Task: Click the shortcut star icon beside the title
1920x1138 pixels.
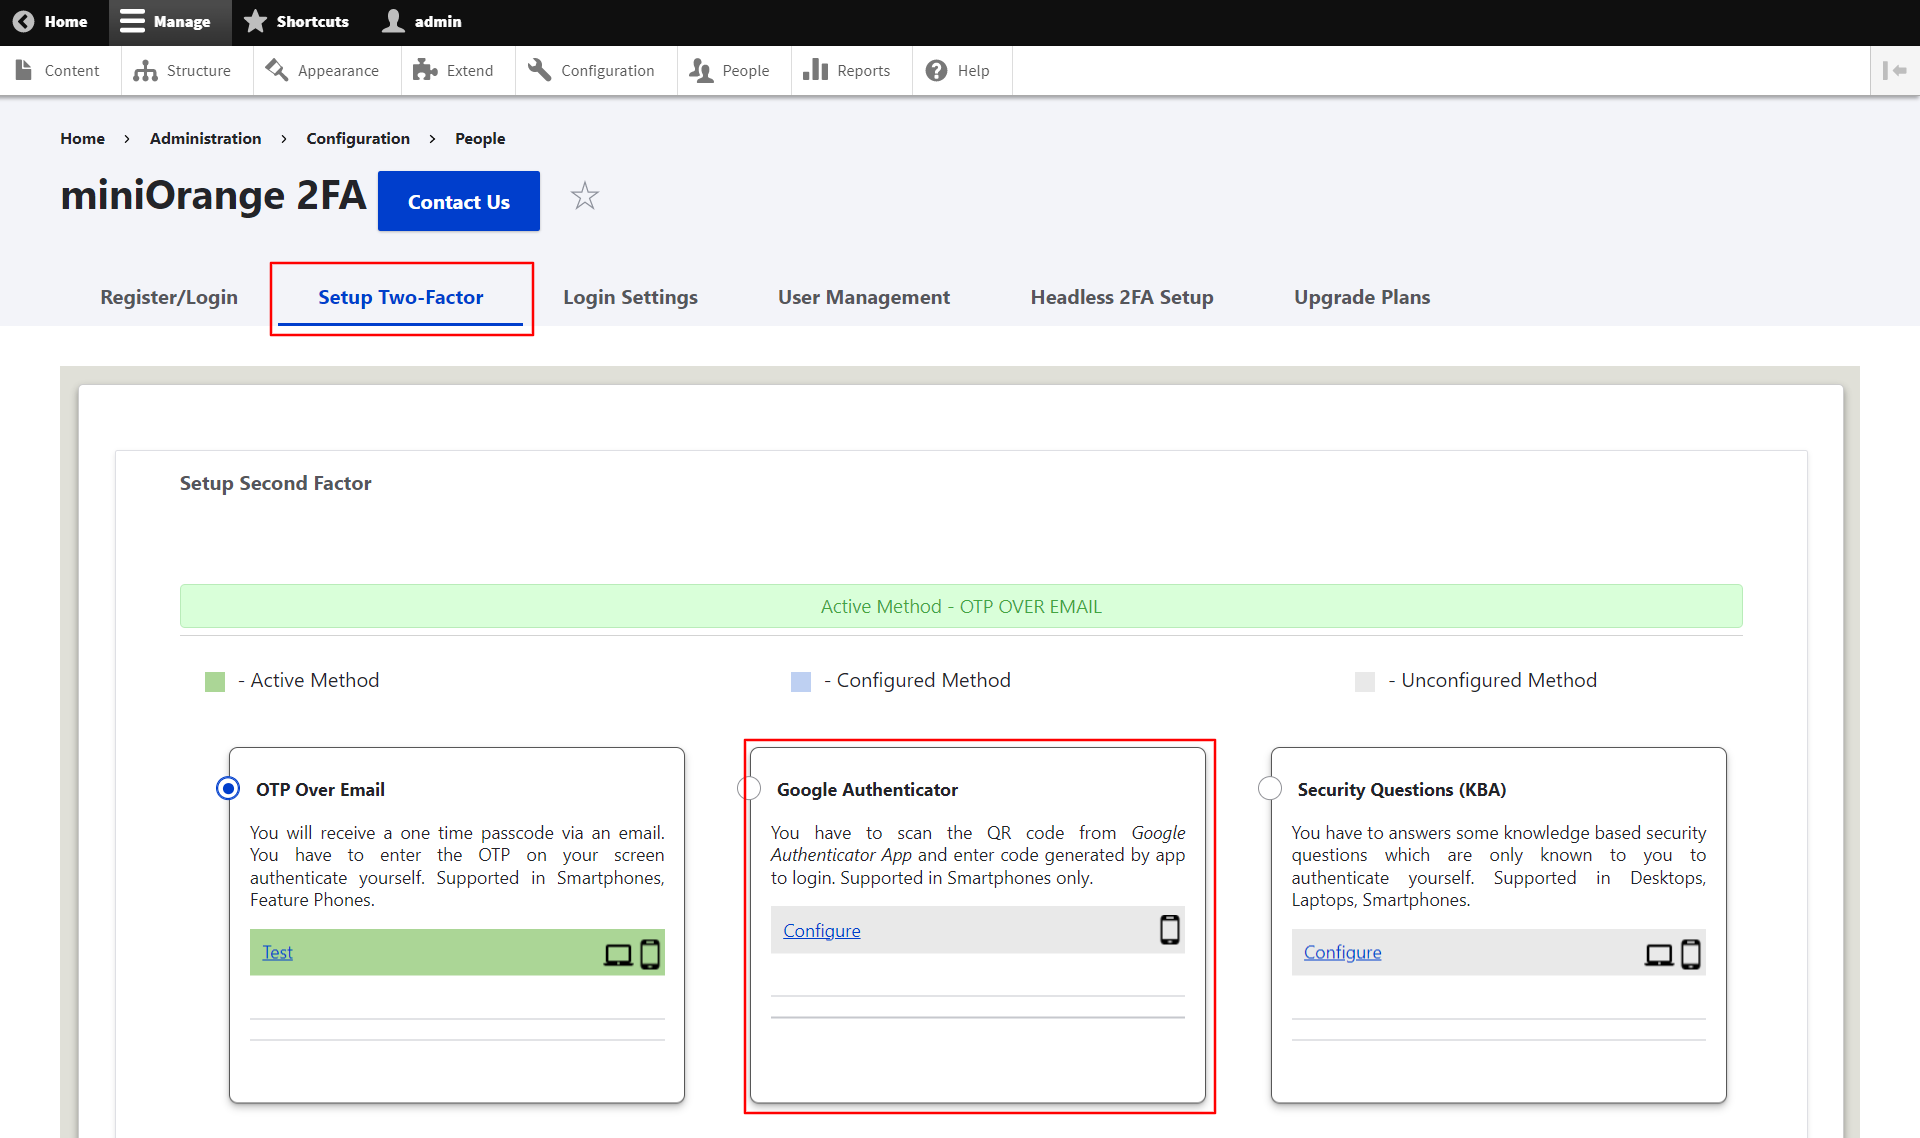Action: (585, 196)
